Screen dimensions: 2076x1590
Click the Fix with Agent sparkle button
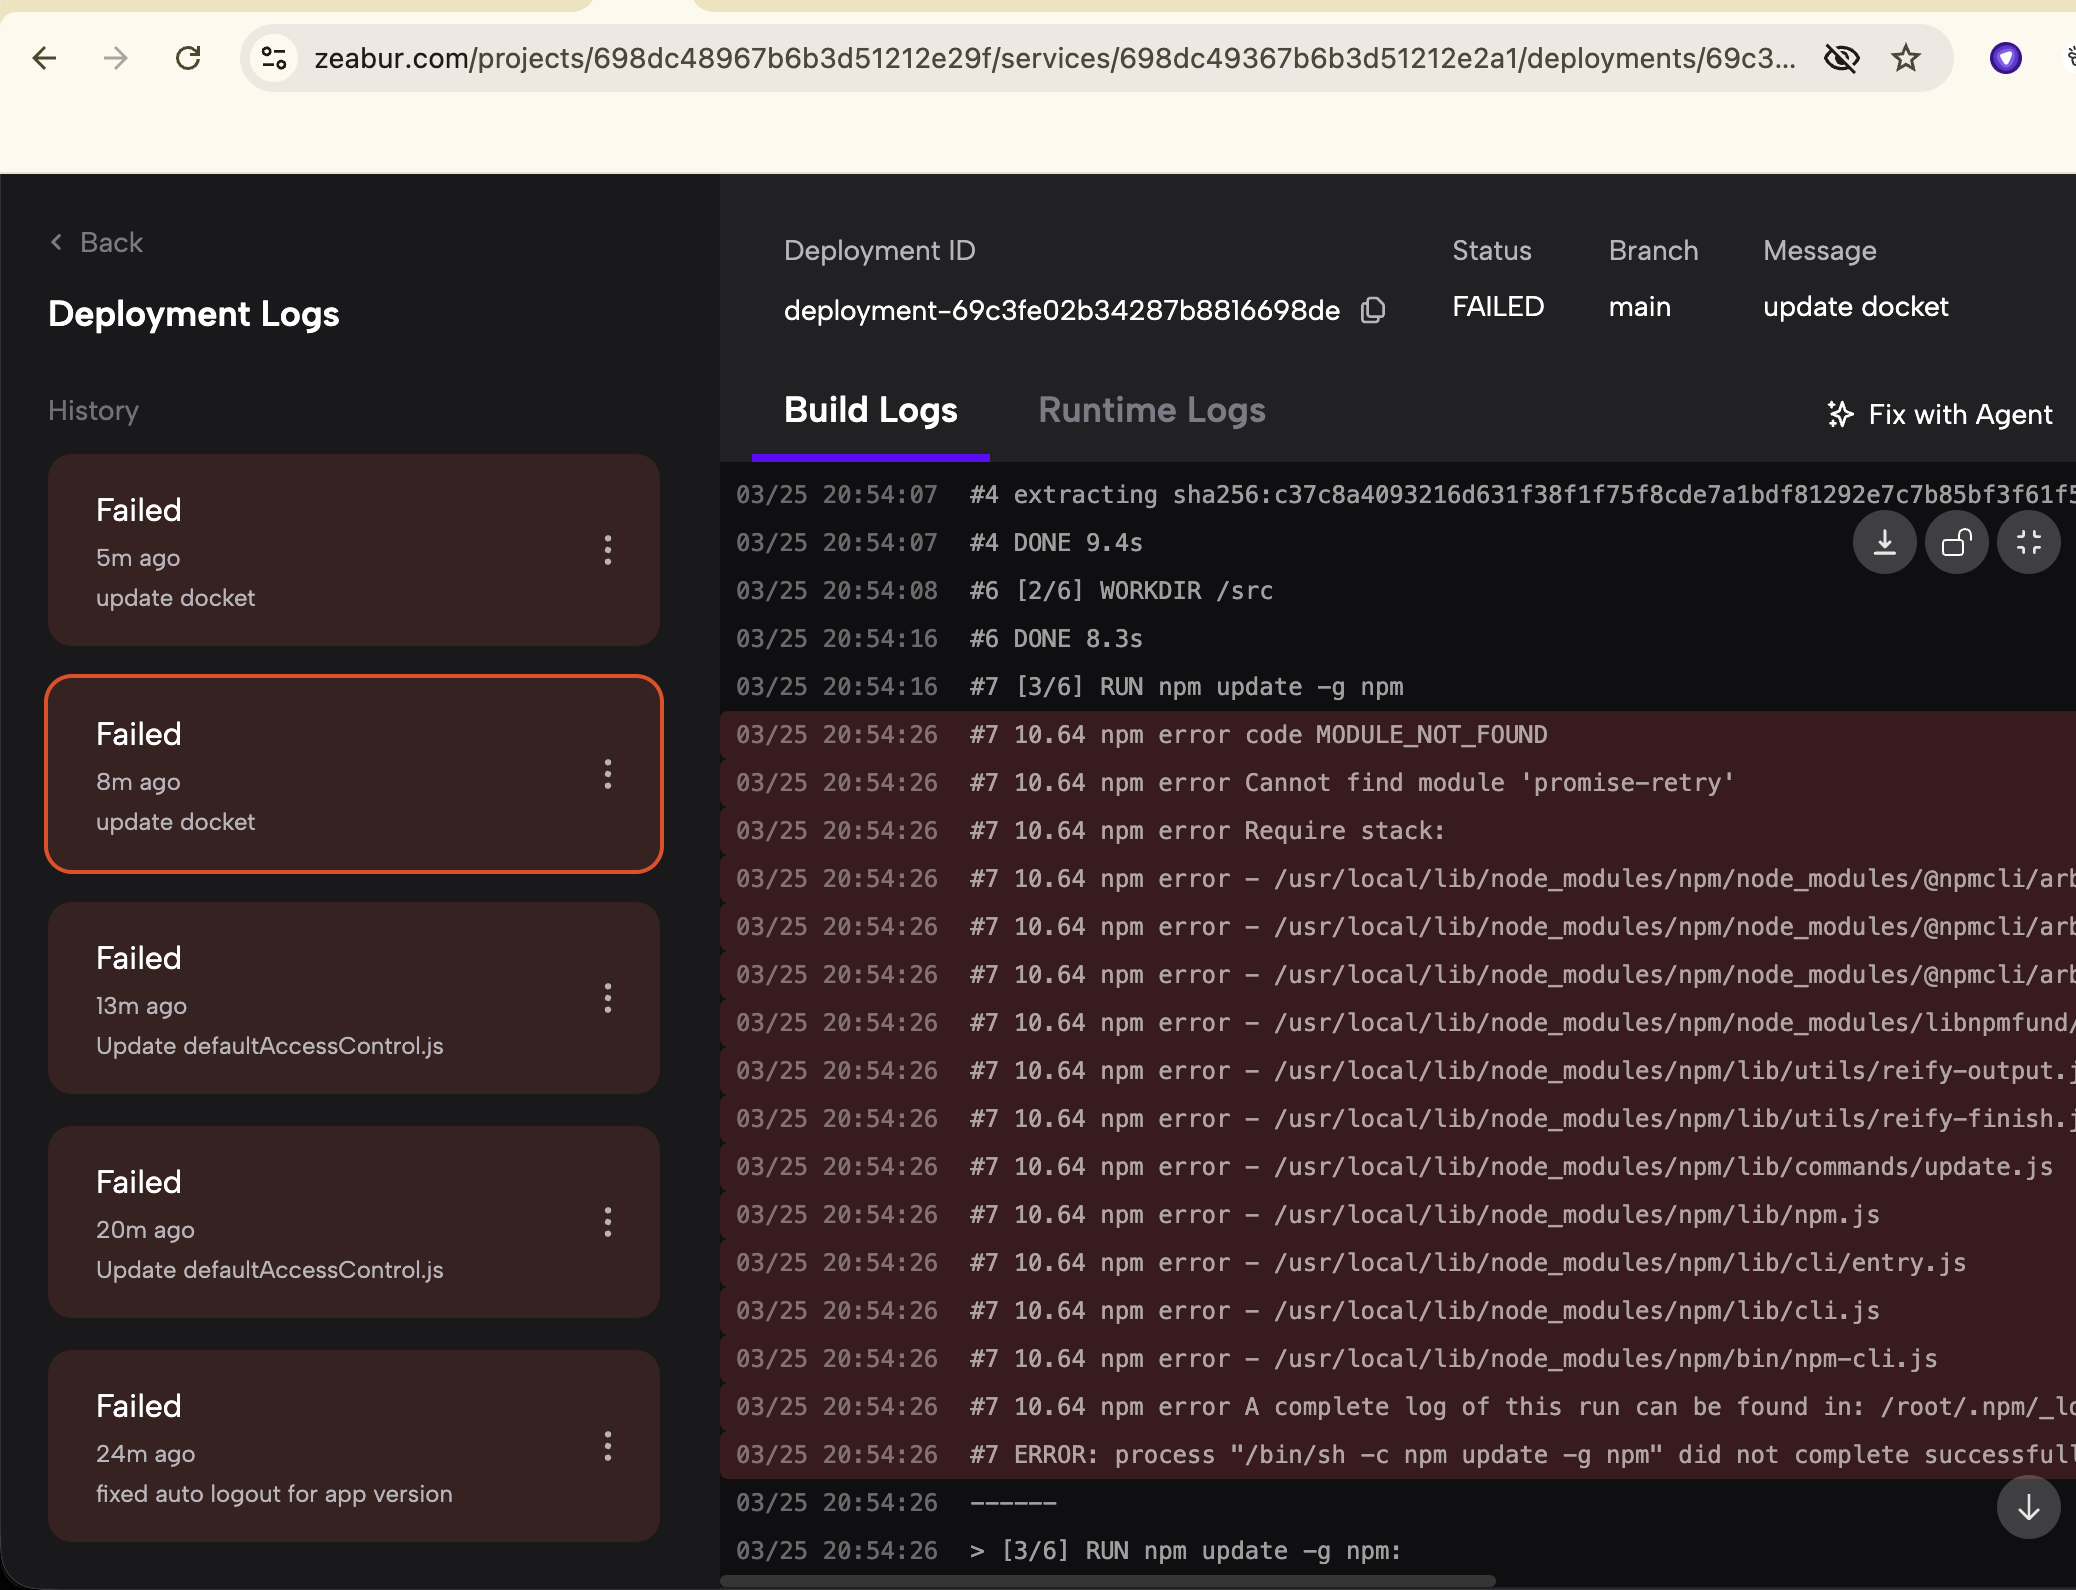tap(1939, 414)
